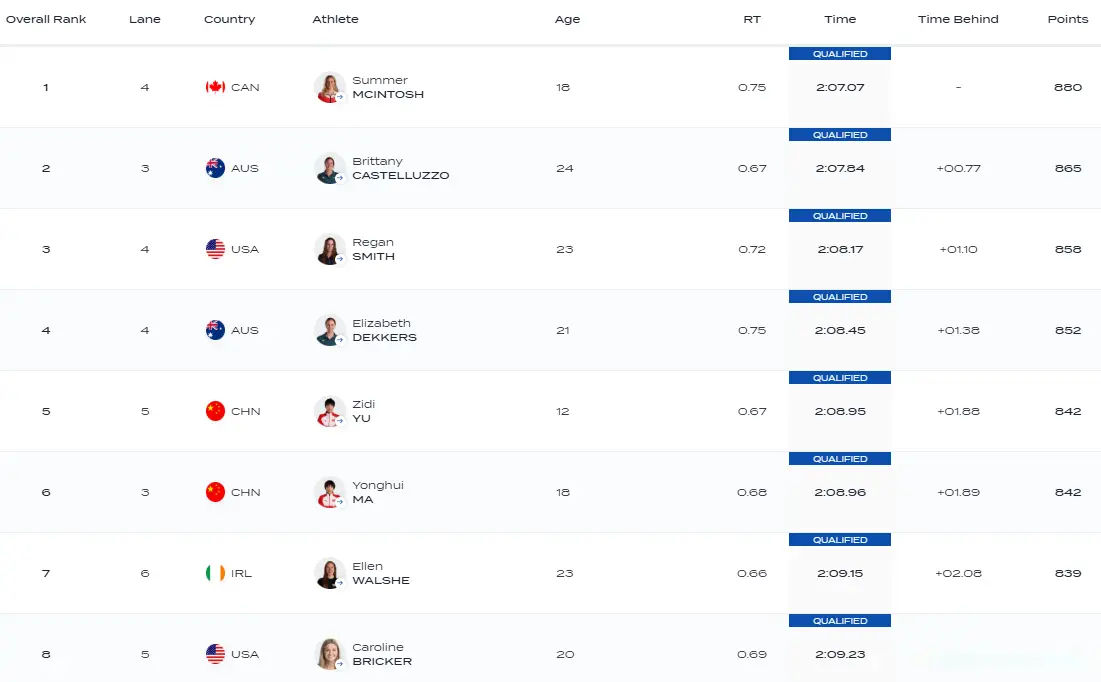Sort table by Time column header
Screen dimensions: 1101x682
(840, 19)
